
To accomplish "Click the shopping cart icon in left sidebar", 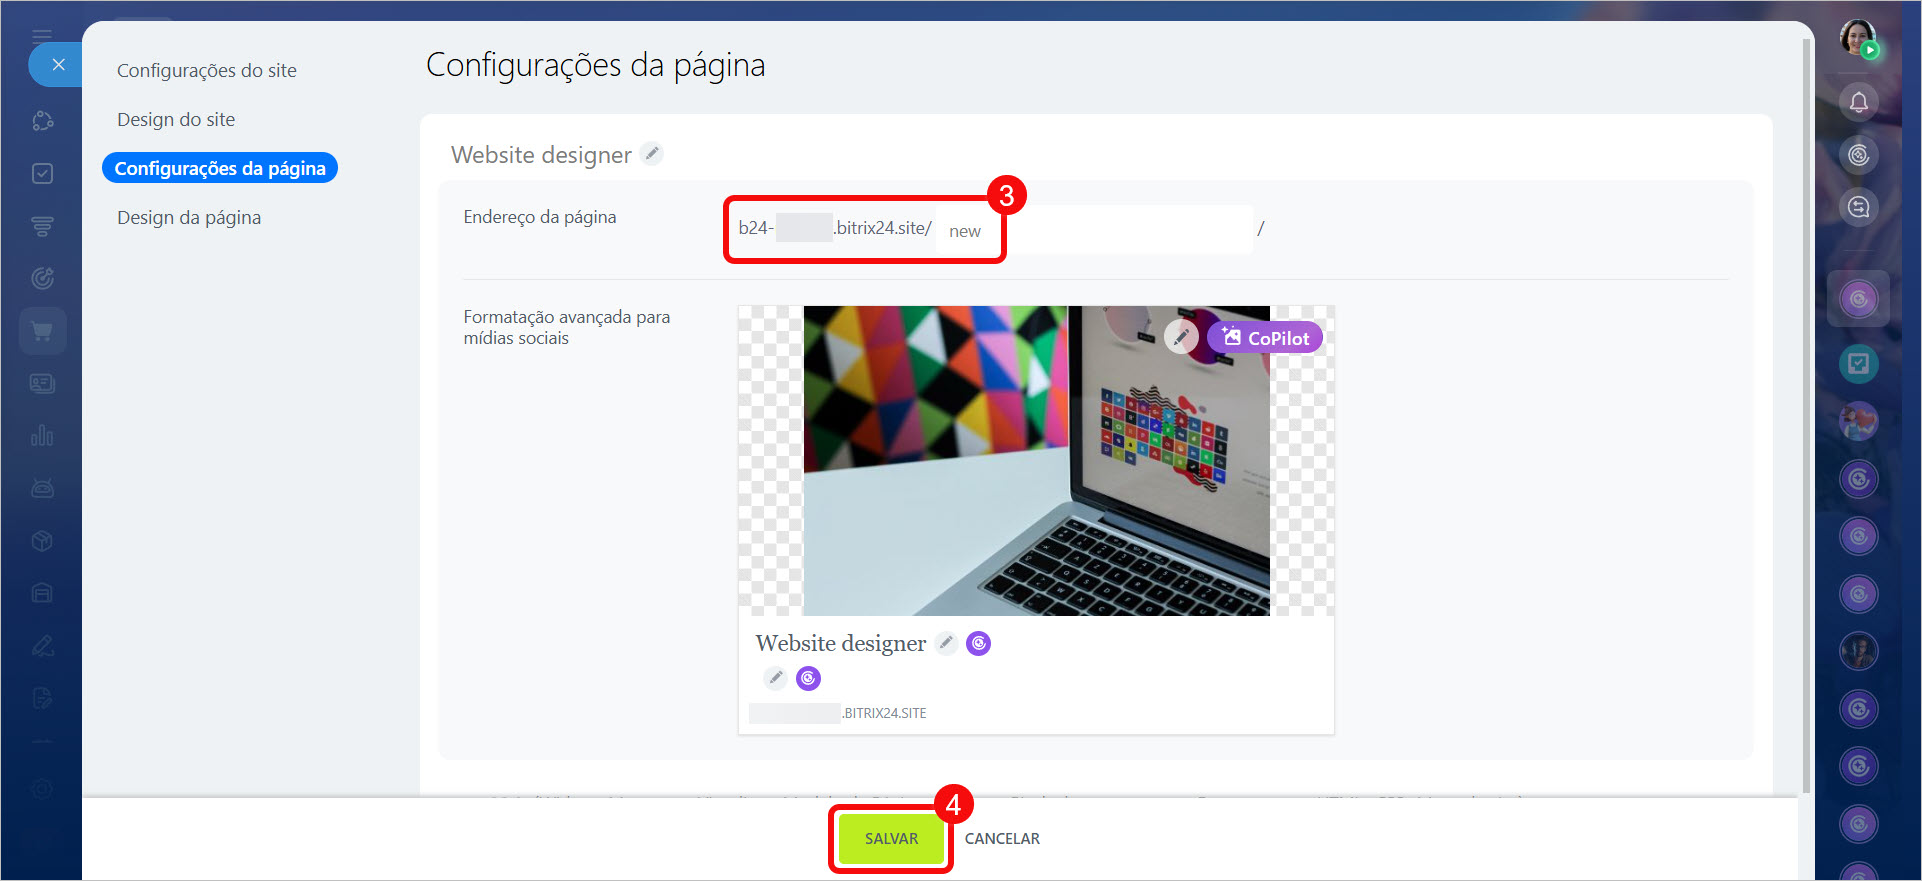I will pos(42,331).
